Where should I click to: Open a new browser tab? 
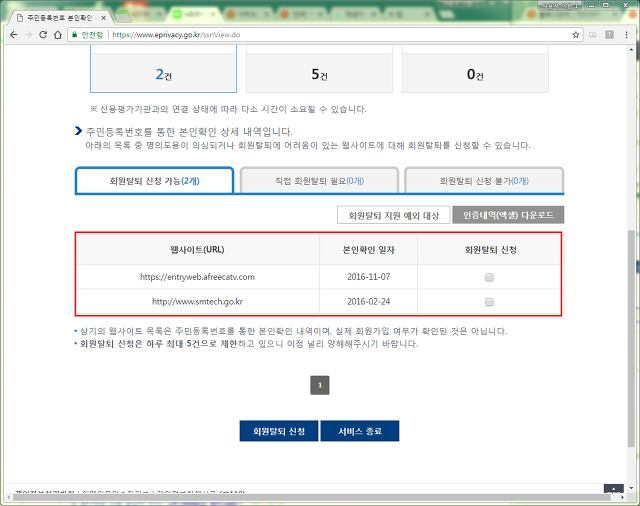[122, 18]
